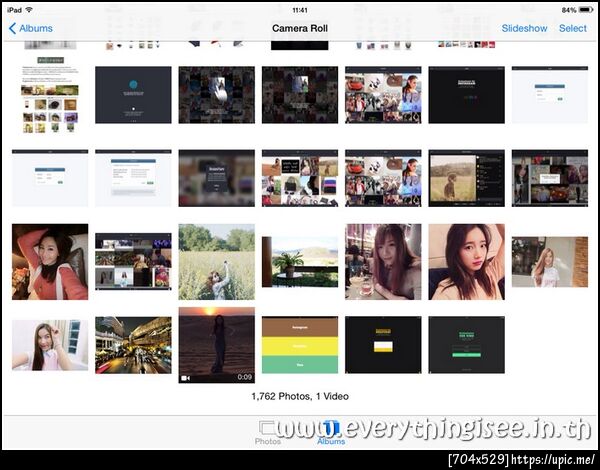Screen dimensions: 600x470
Task: Open the woman with arm raised selfie
Action: click(x=466, y=262)
